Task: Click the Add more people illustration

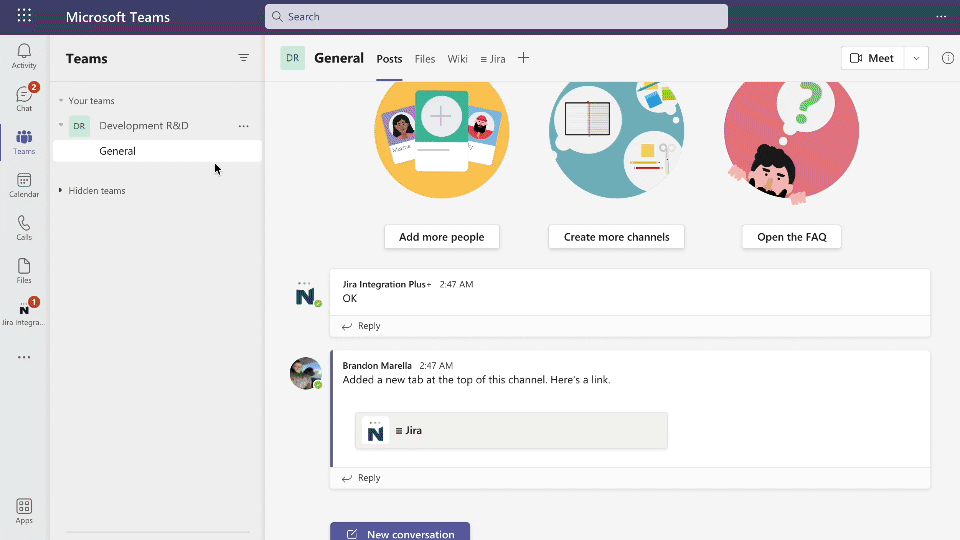Action: click(441, 140)
